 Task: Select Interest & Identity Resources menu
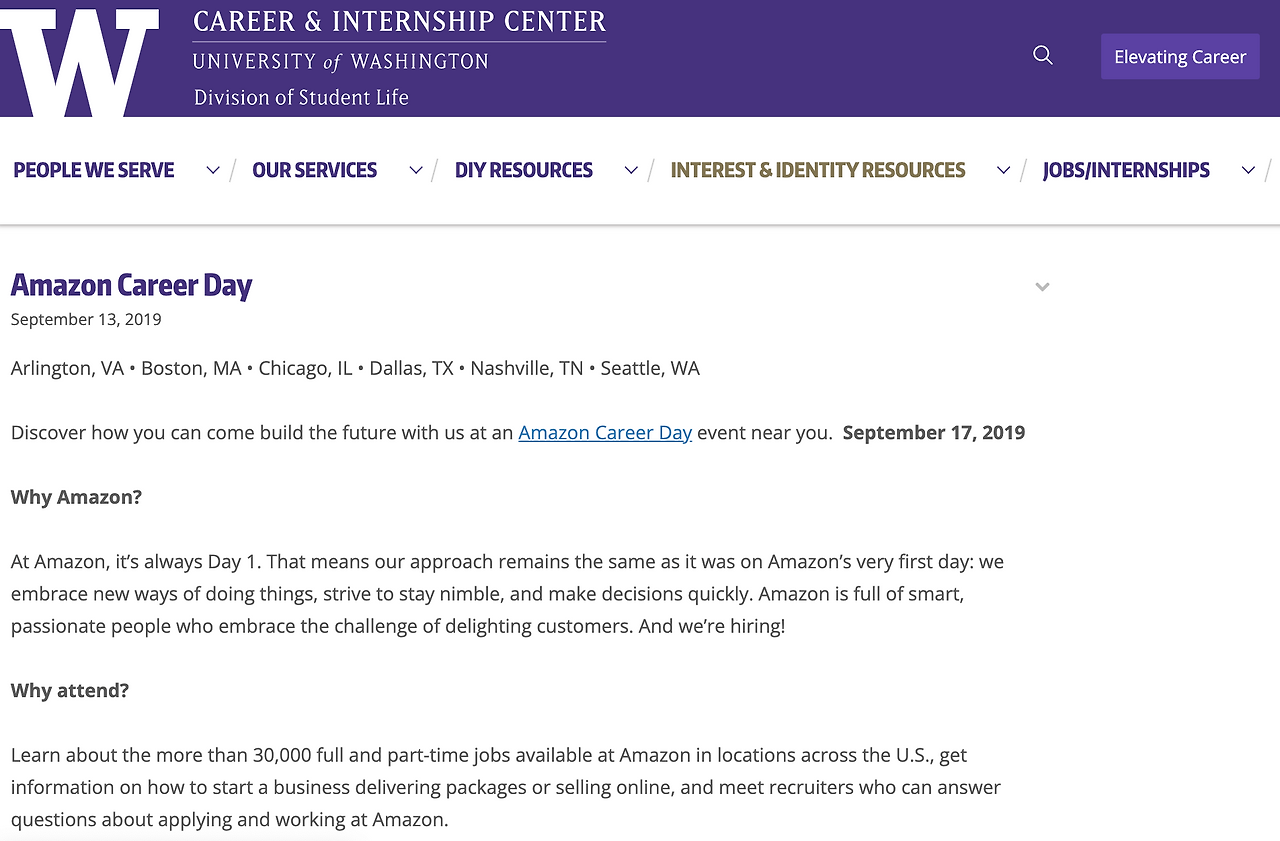[817, 170]
